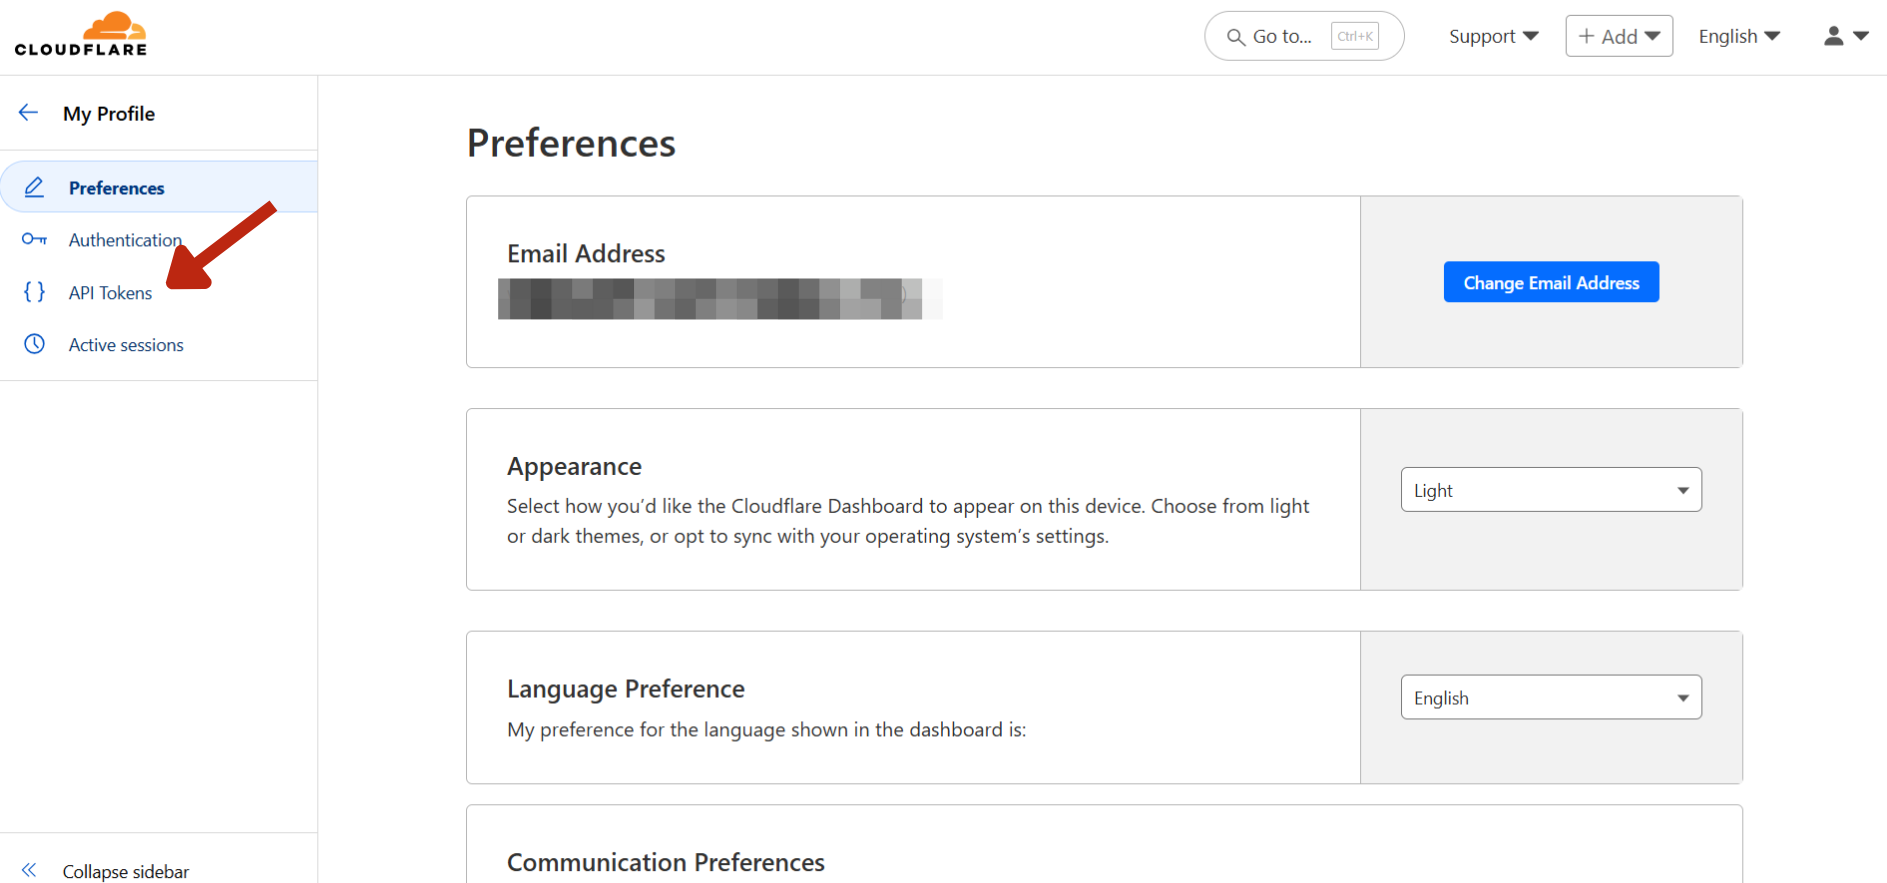Open the Preferences sidebar item
Screen dimensions: 1887x883
(x=159, y=187)
